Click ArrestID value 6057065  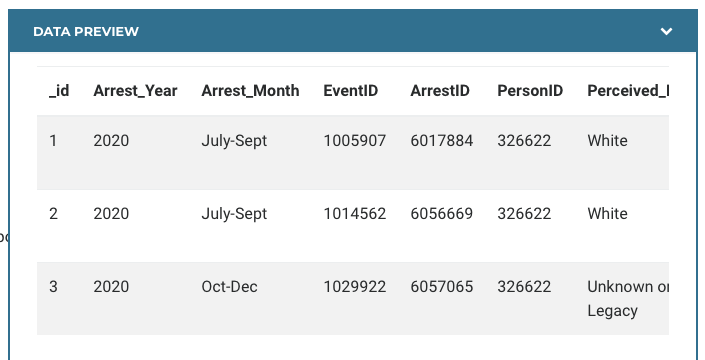tap(442, 287)
